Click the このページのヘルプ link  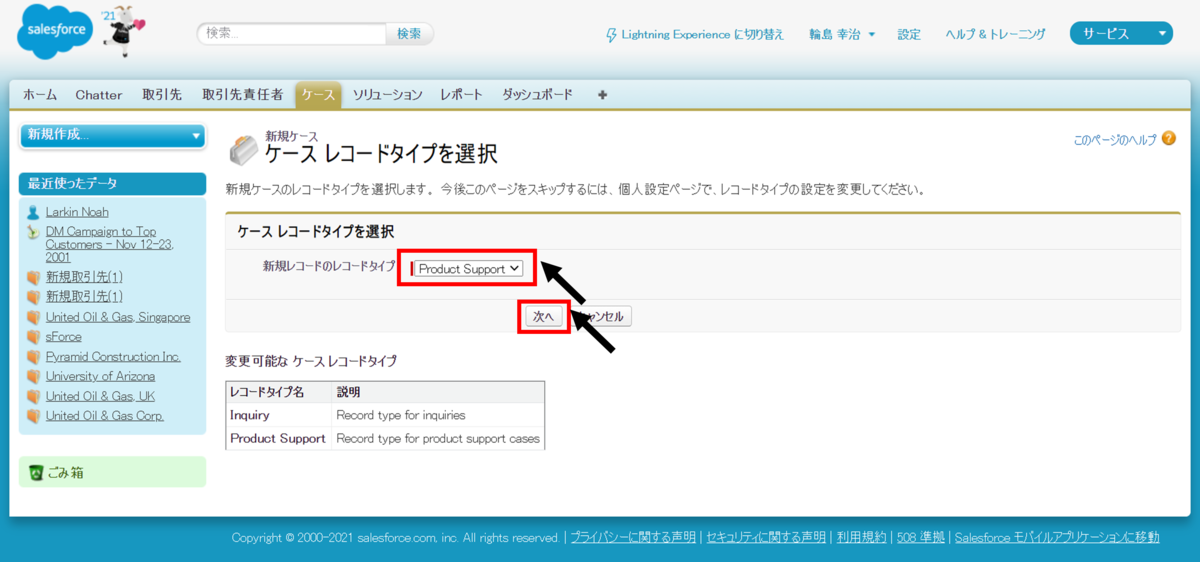1115,140
